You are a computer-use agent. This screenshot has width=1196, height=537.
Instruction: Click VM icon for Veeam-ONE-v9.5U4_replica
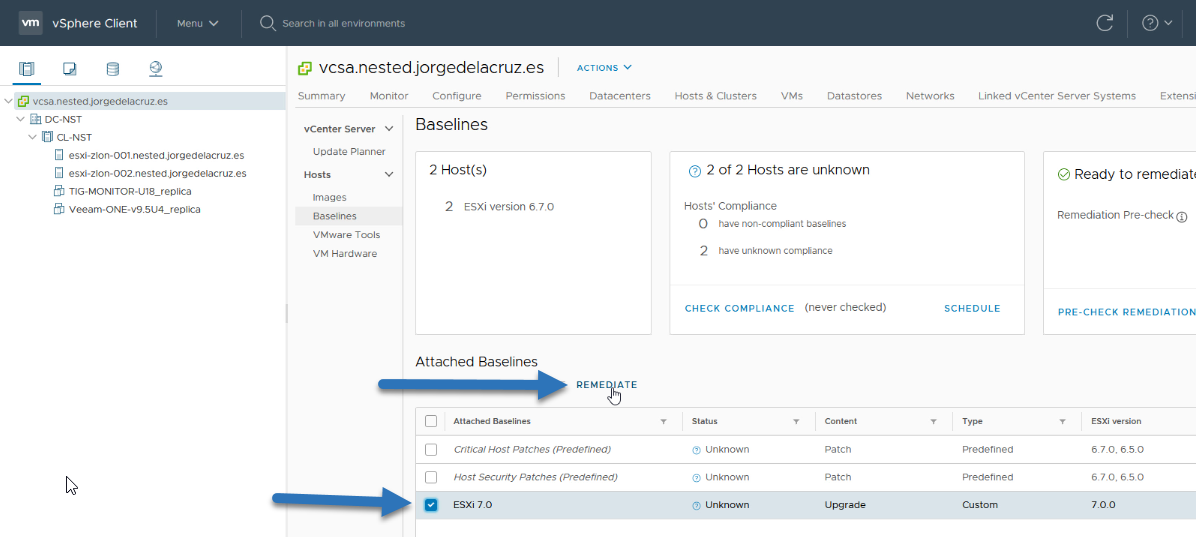[x=59, y=209]
